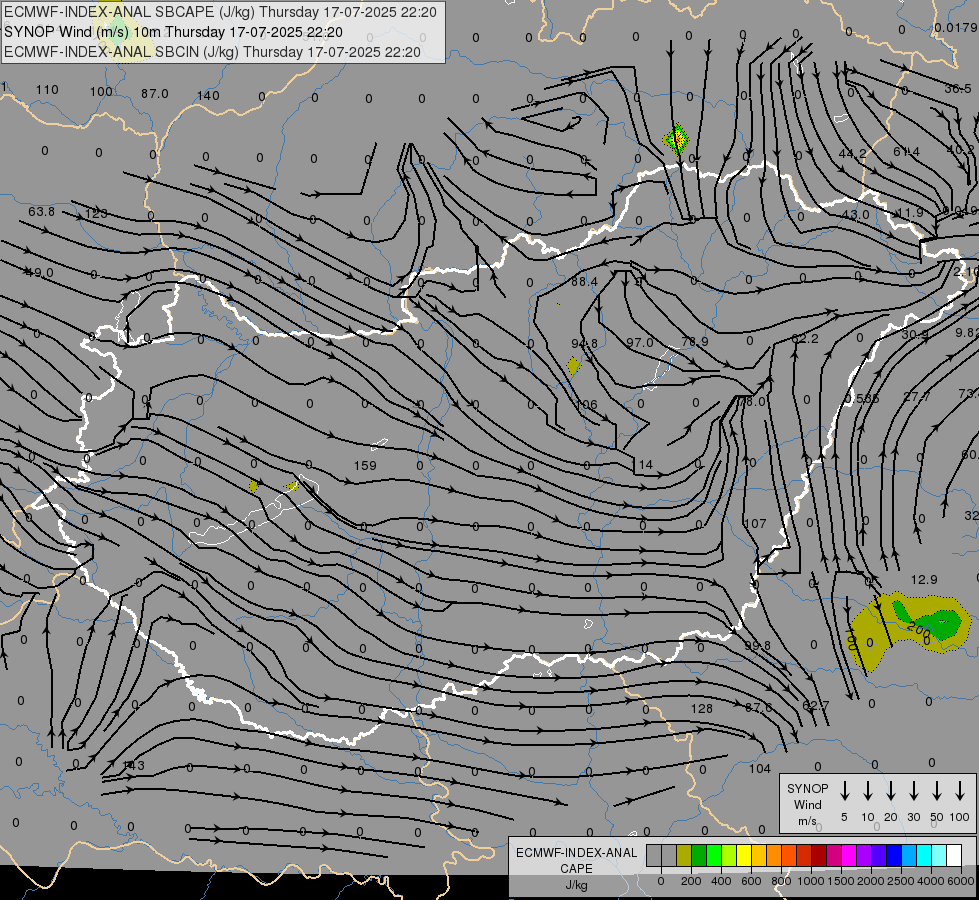Click the 62.2 value on the map
The image size is (979, 900).
805,339
